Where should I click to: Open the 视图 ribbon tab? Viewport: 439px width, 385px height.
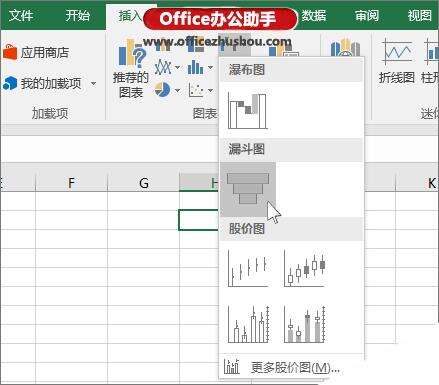[x=419, y=15]
